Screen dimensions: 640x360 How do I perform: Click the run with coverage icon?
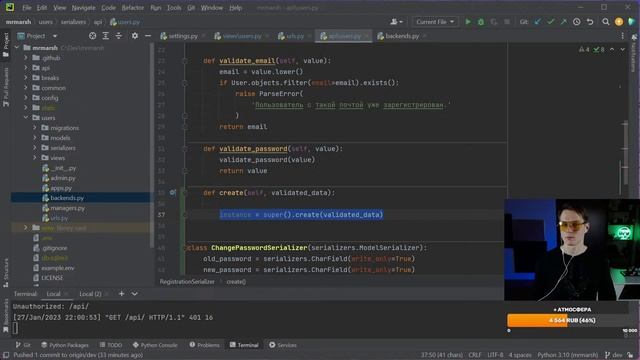click(494, 22)
